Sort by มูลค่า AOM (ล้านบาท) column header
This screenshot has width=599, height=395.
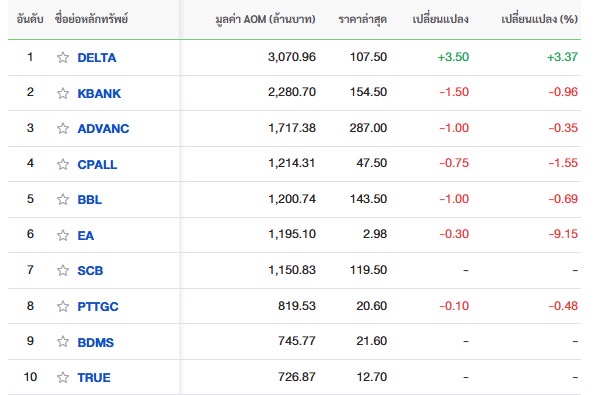[x=266, y=19]
